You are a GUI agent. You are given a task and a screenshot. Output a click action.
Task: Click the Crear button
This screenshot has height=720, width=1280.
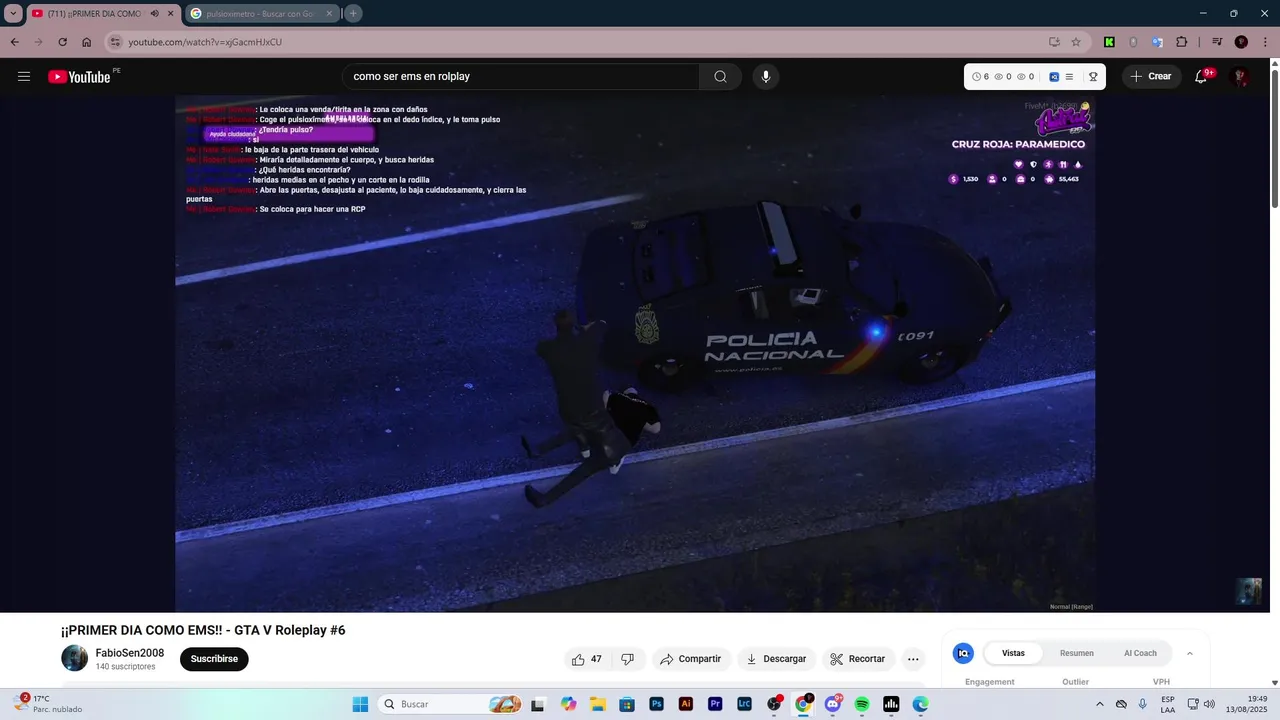(1151, 77)
